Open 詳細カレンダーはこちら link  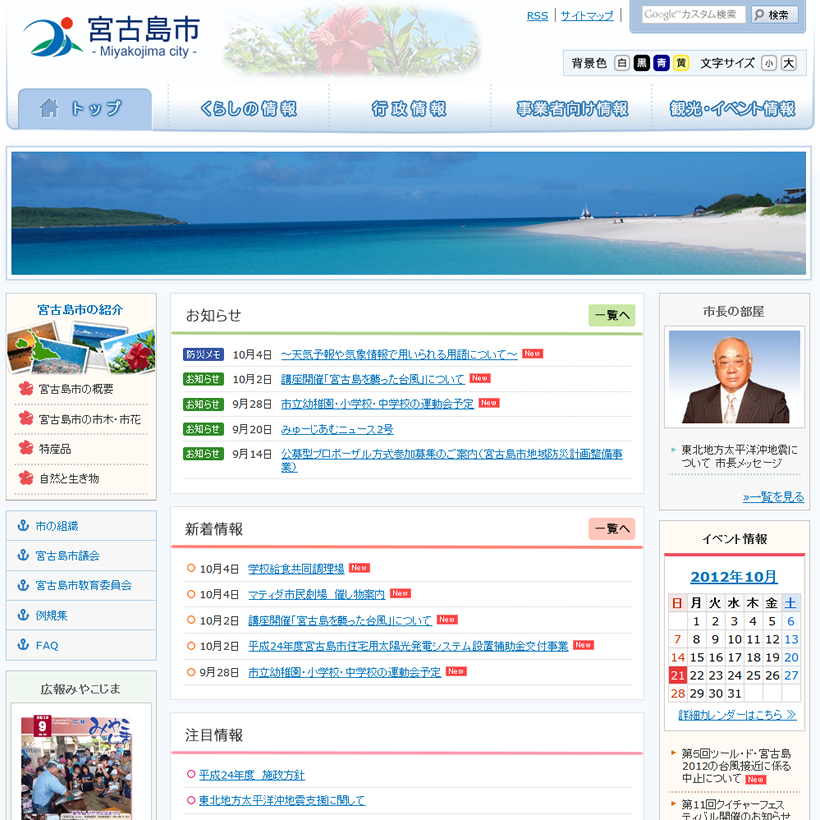point(736,715)
